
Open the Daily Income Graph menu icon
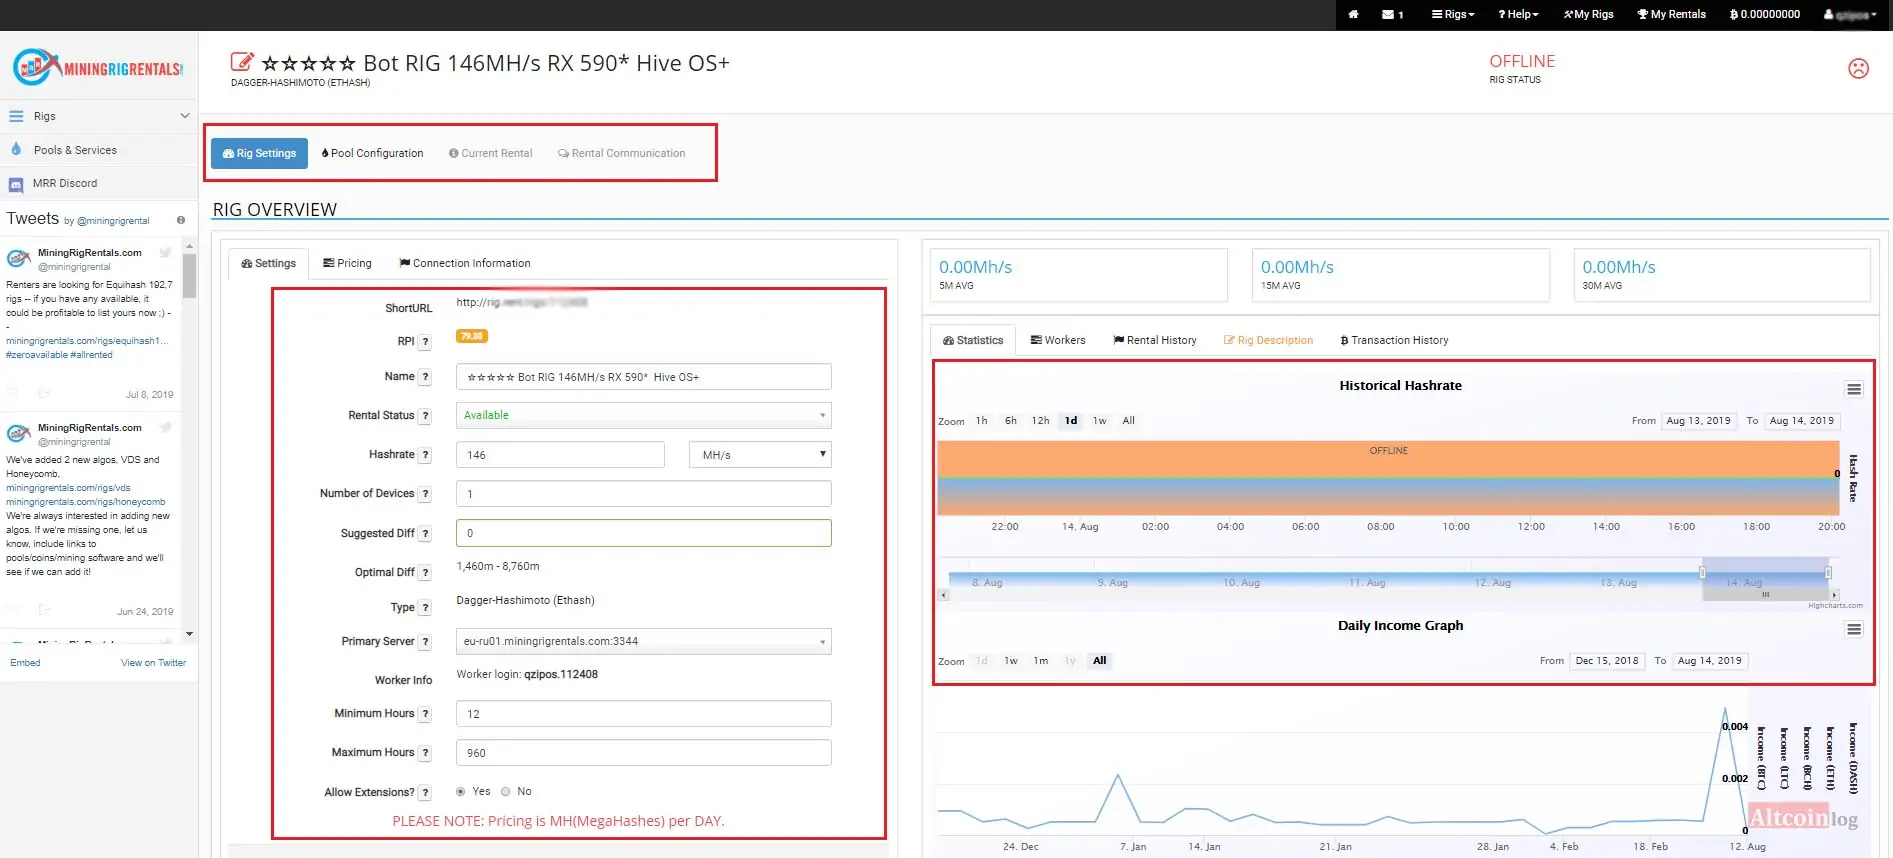tap(1854, 629)
